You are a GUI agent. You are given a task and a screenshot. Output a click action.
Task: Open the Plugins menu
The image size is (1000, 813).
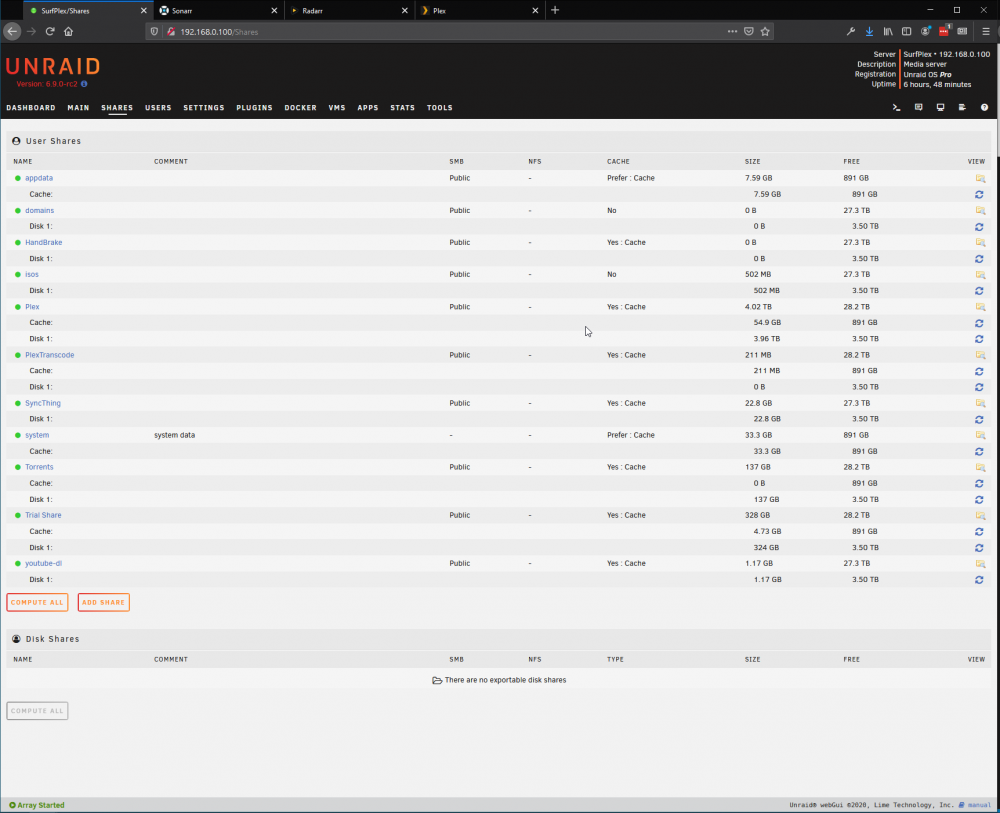(x=254, y=108)
